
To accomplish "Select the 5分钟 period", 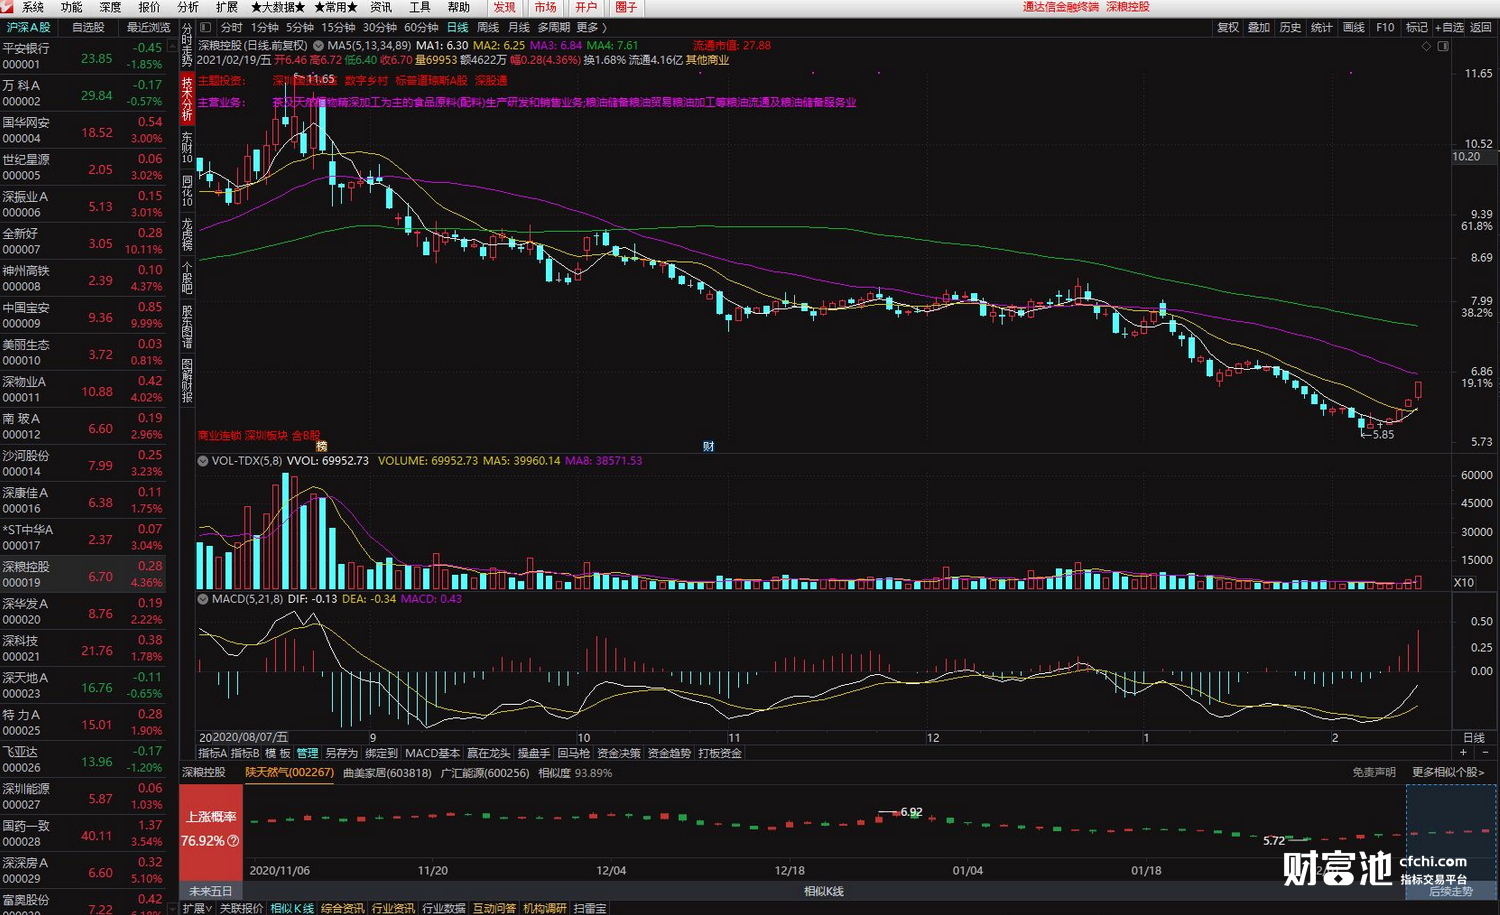I will pos(300,27).
